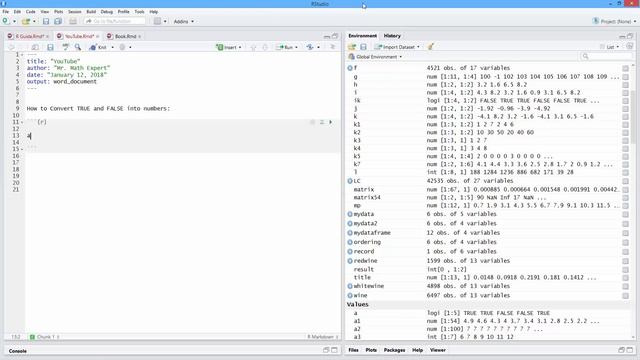
Task: Expand redwine blue arrow
Action: point(350,261)
